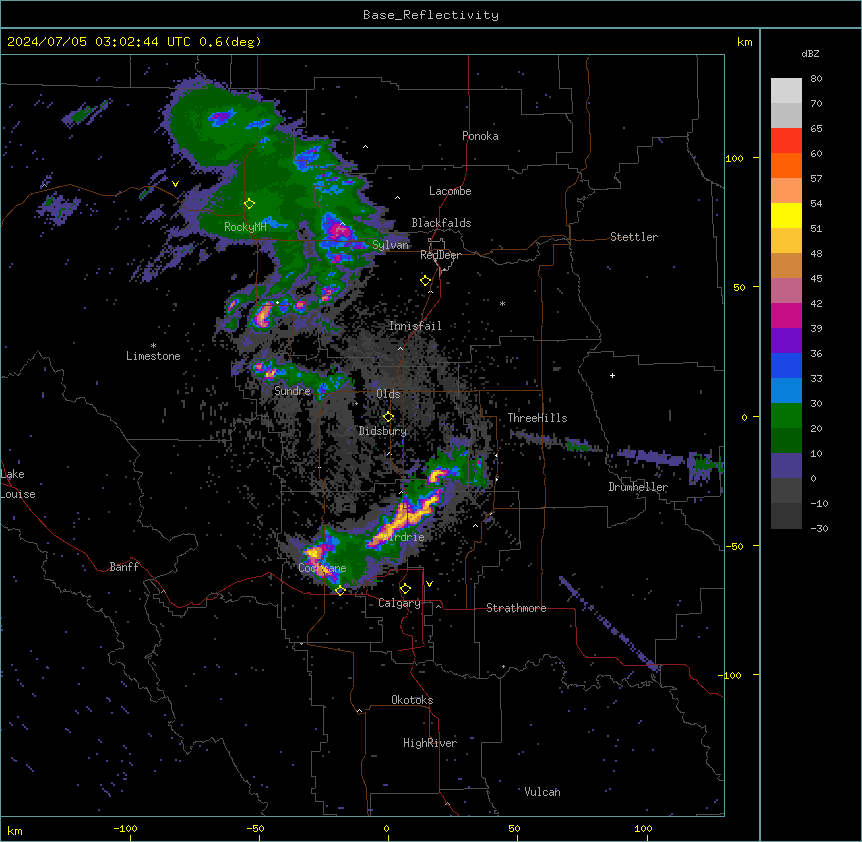Screen dimensions: 862x842
Task: Select the yellow diamond marker below Cochrane
Action: 340,591
